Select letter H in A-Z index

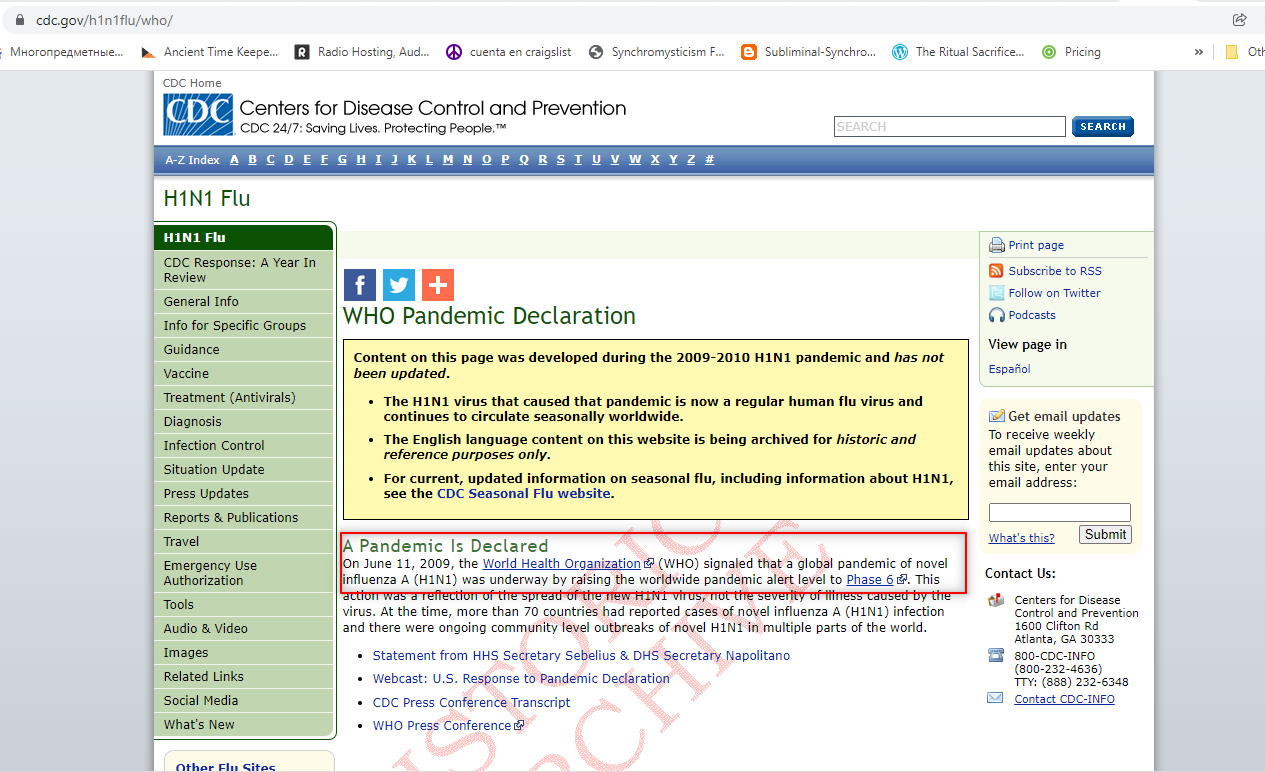point(361,160)
